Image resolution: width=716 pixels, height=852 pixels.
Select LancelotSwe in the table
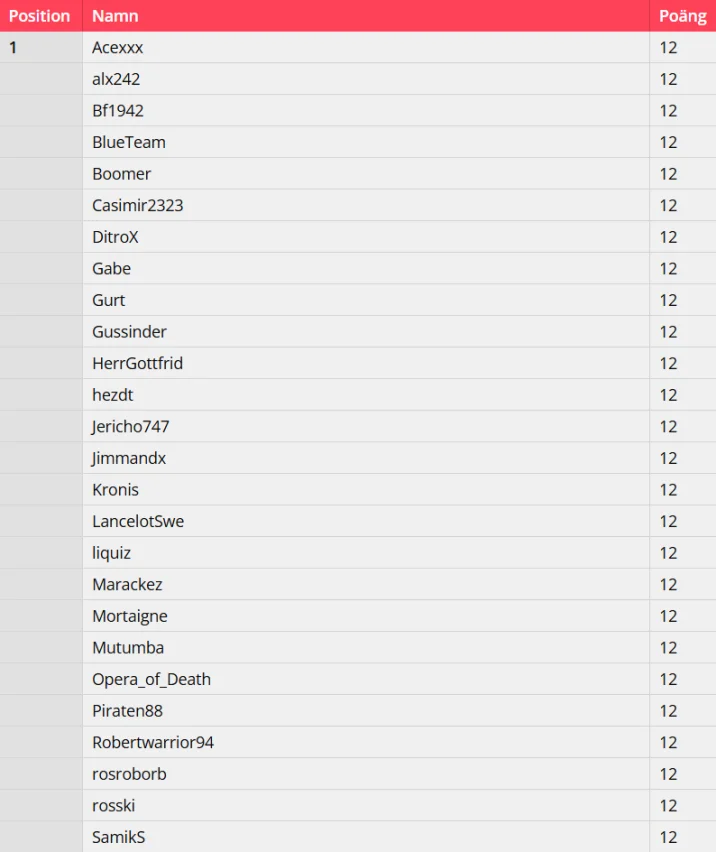[x=138, y=521]
